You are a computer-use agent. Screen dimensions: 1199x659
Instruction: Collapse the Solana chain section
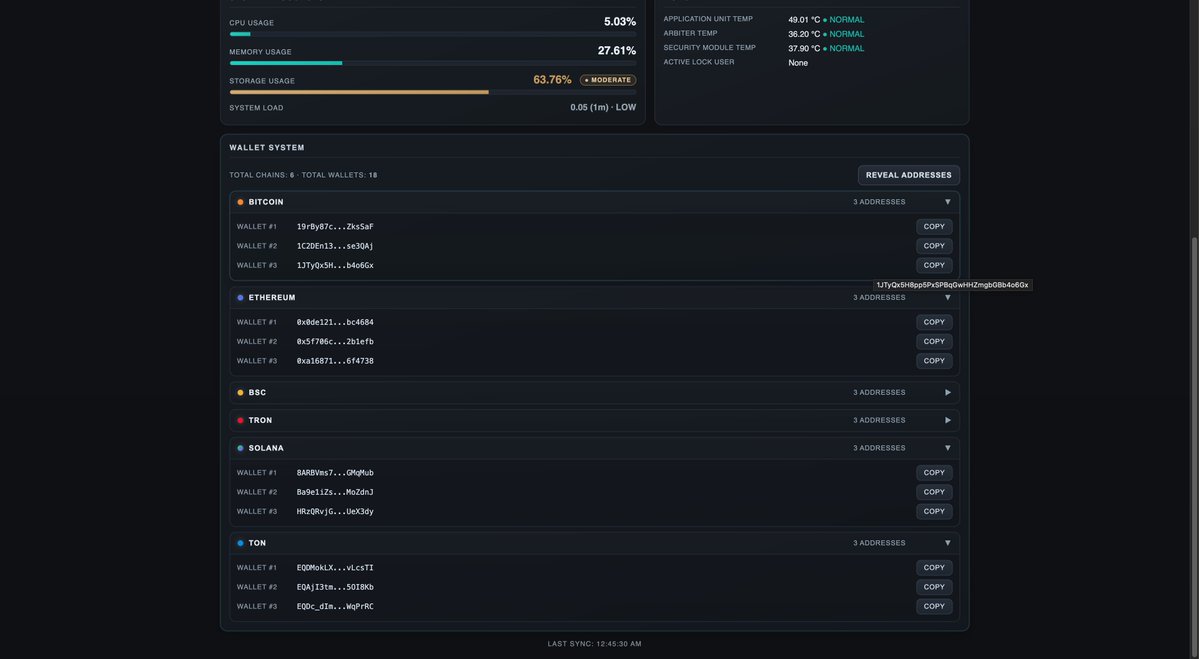click(x=947, y=448)
